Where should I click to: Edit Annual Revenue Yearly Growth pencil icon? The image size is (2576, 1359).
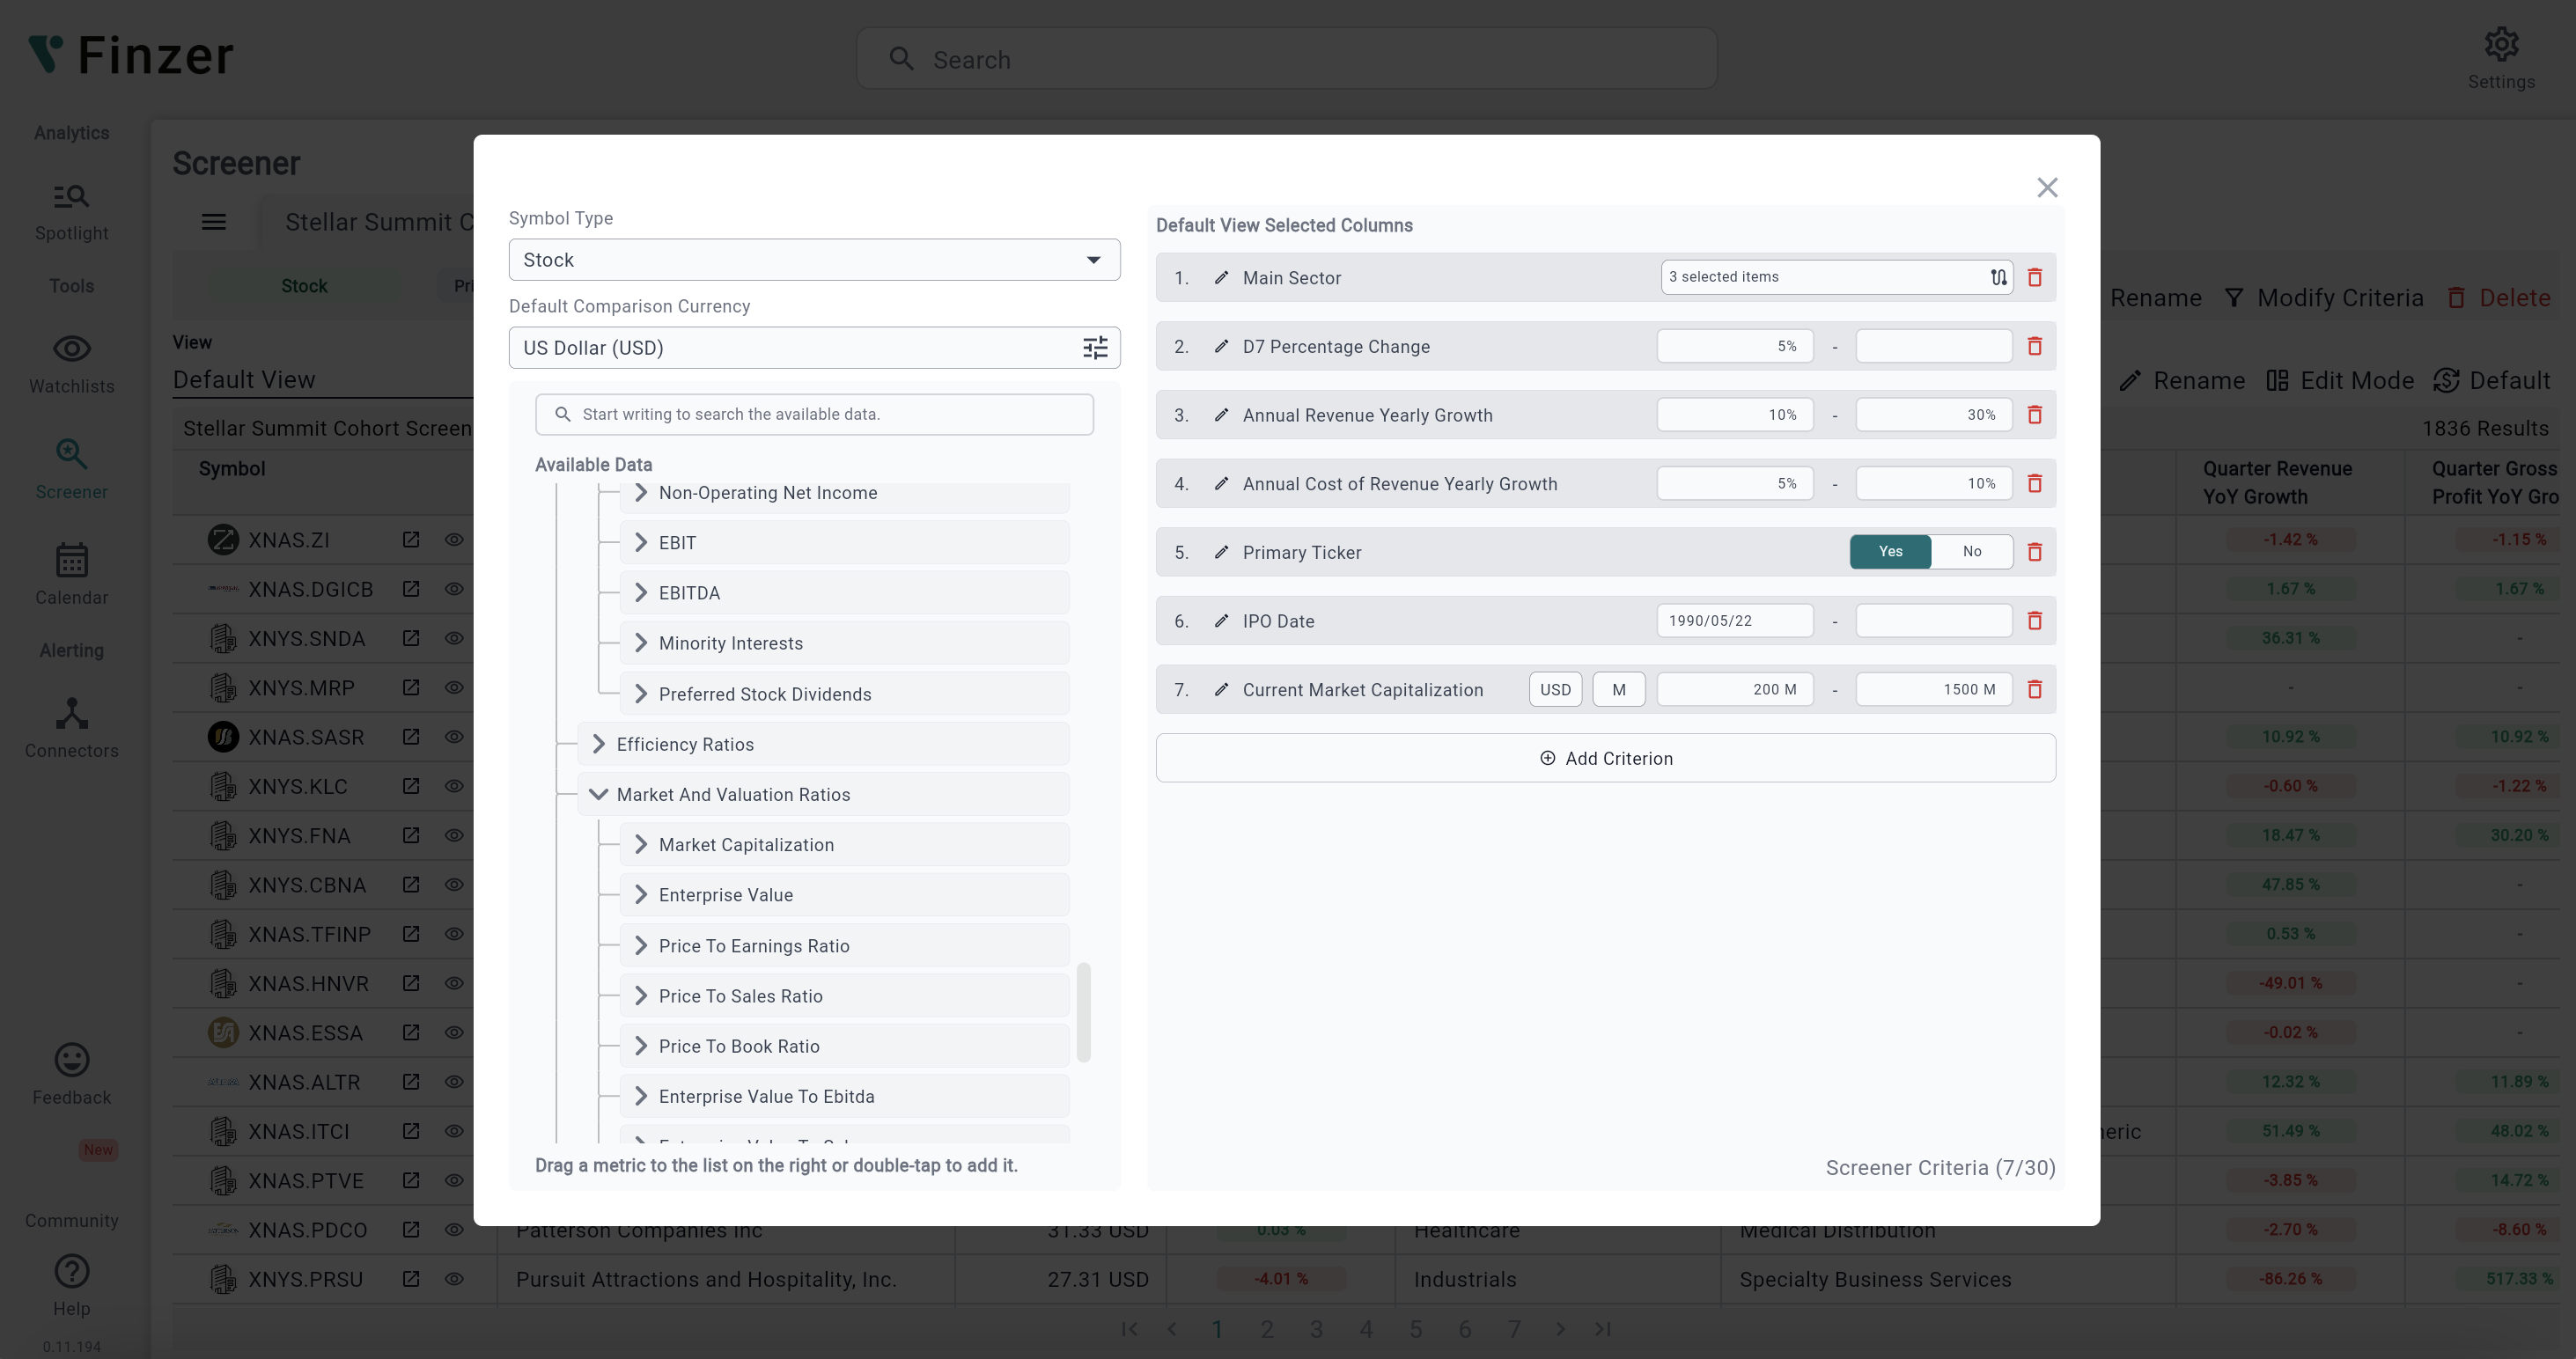[x=1221, y=415]
